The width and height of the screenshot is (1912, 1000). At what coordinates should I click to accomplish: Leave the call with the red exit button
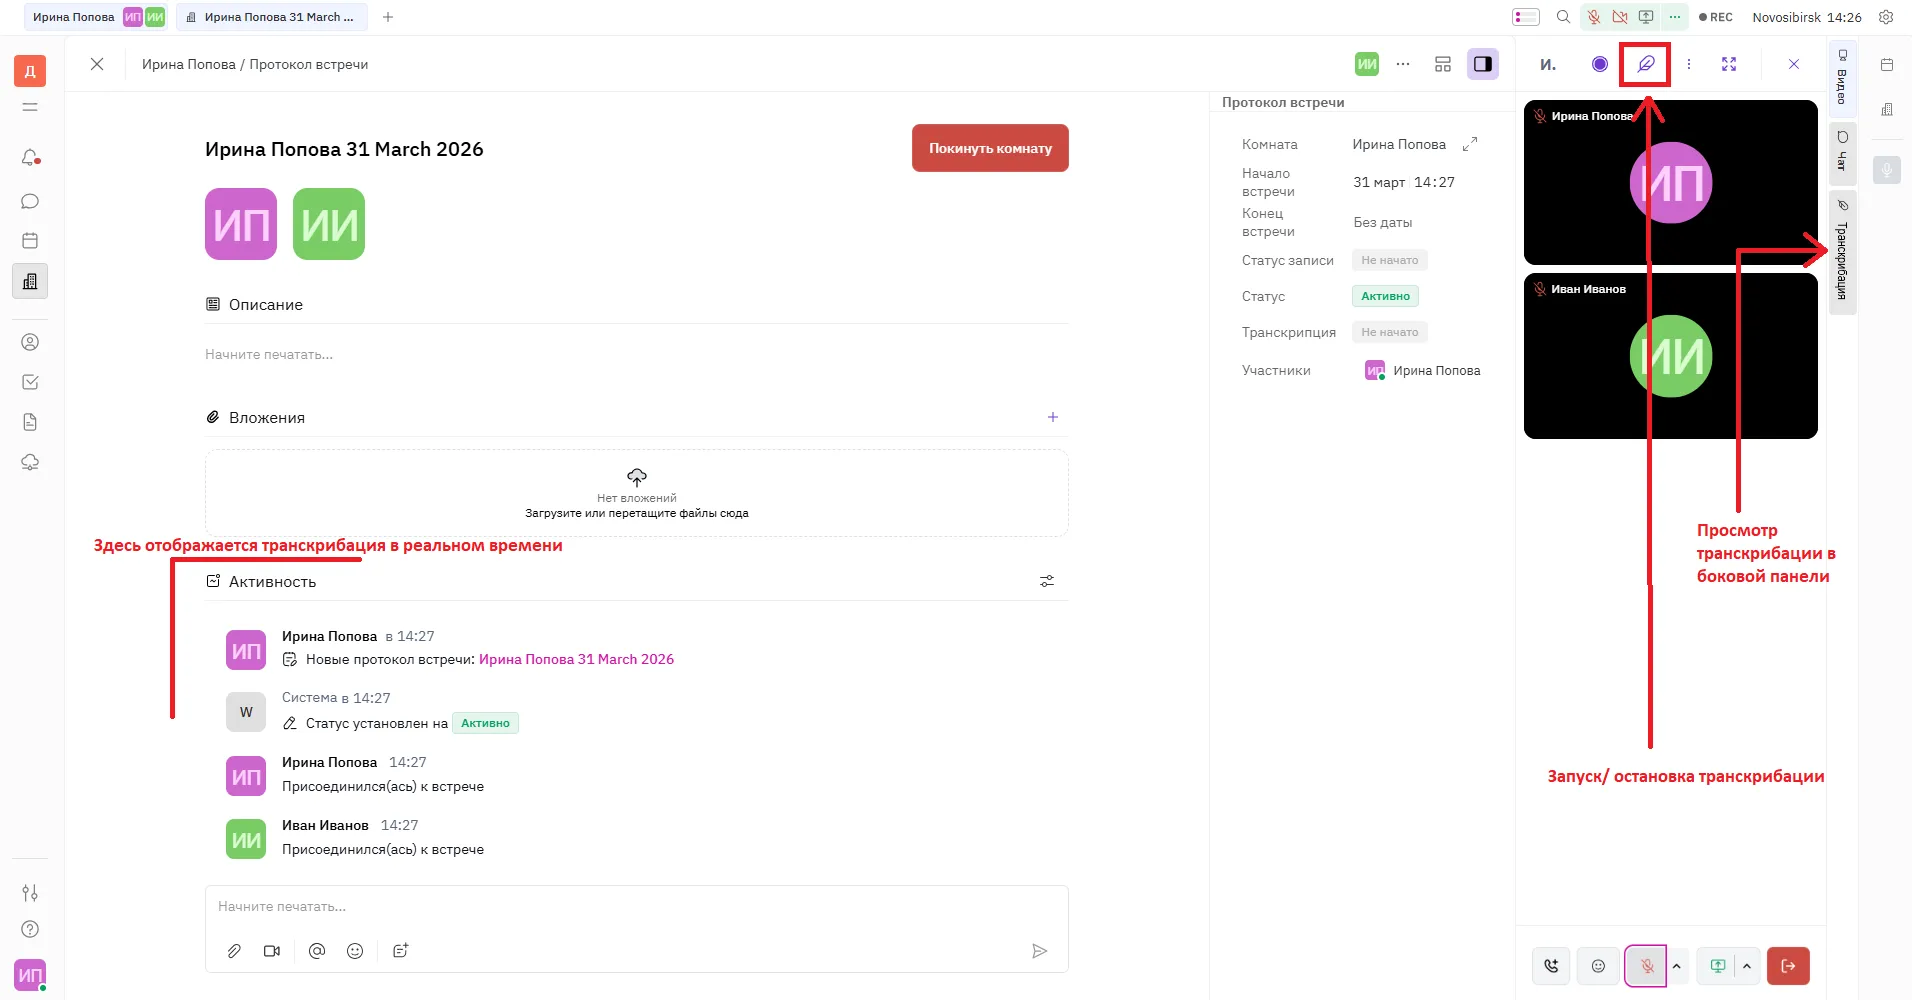[1788, 966]
